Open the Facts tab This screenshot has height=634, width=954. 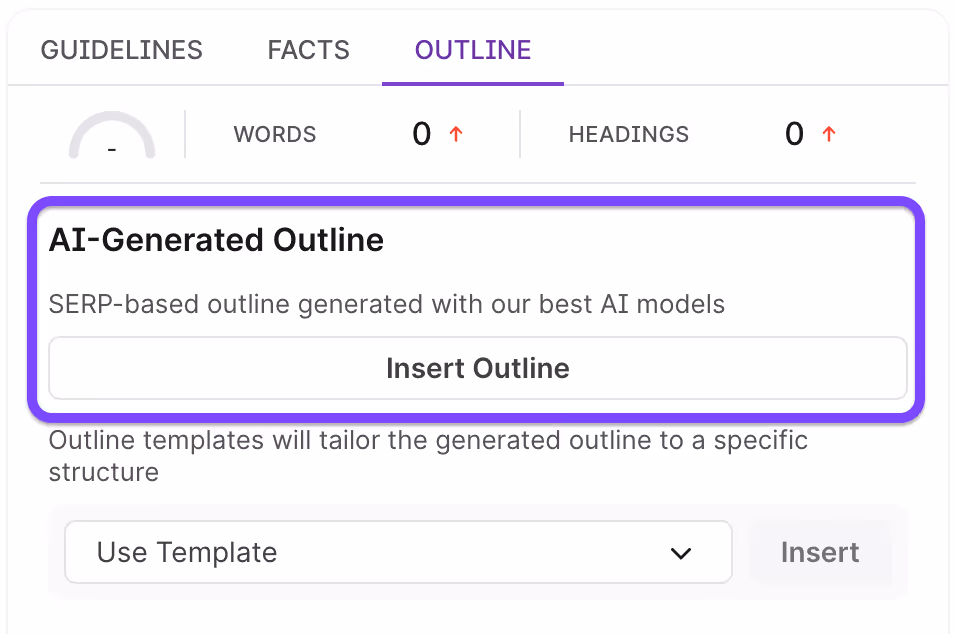click(308, 50)
